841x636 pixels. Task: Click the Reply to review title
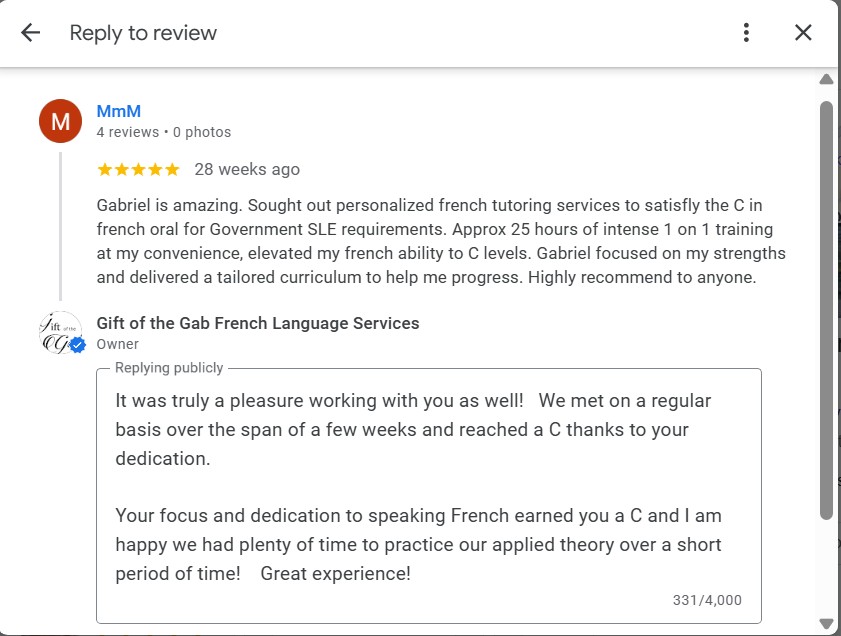coord(143,32)
